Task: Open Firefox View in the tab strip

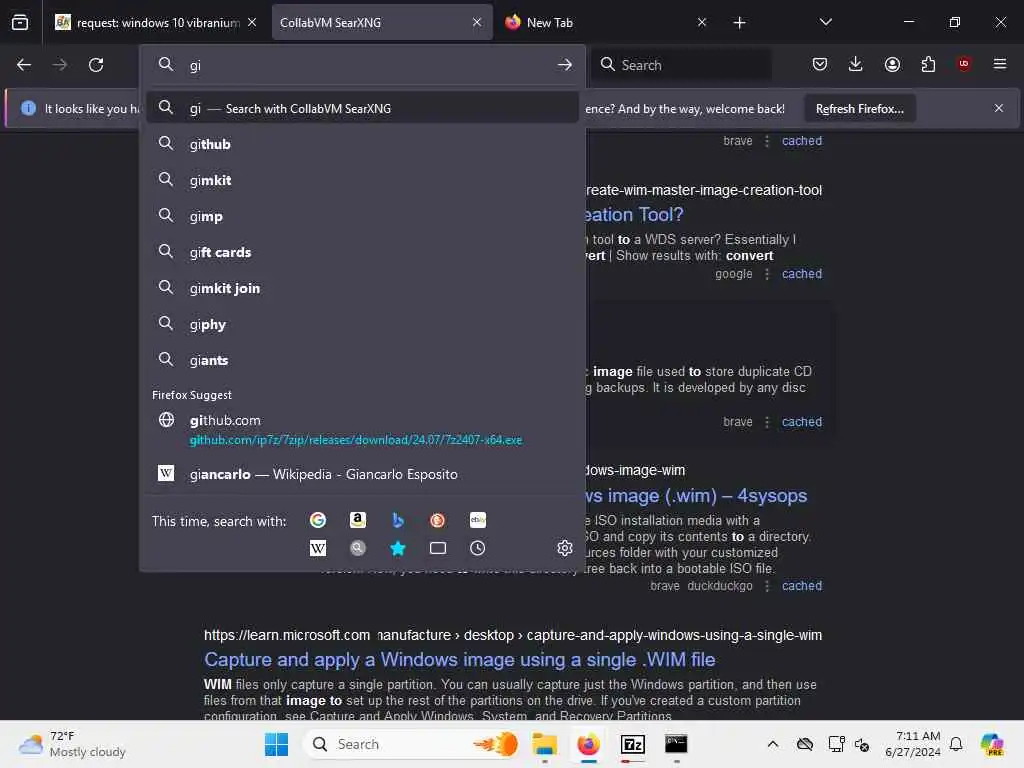Action: [20, 22]
